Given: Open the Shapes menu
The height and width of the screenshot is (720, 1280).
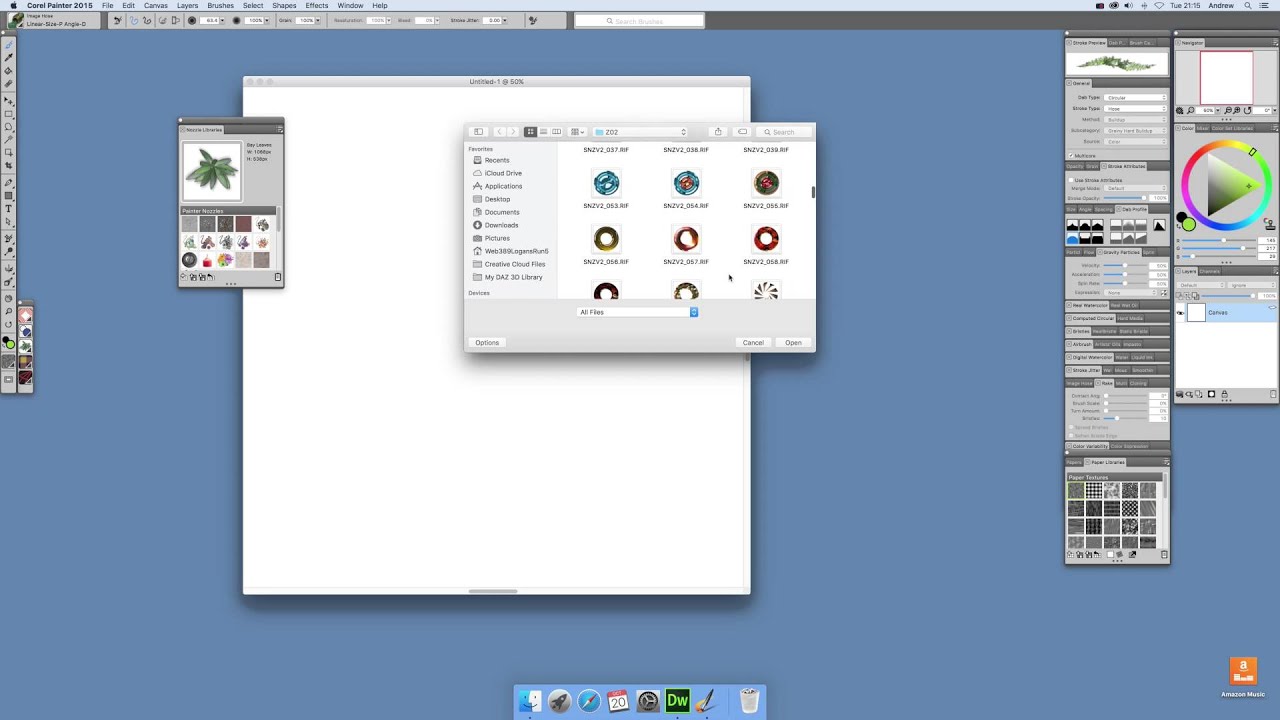Looking at the screenshot, I should point(284,6).
